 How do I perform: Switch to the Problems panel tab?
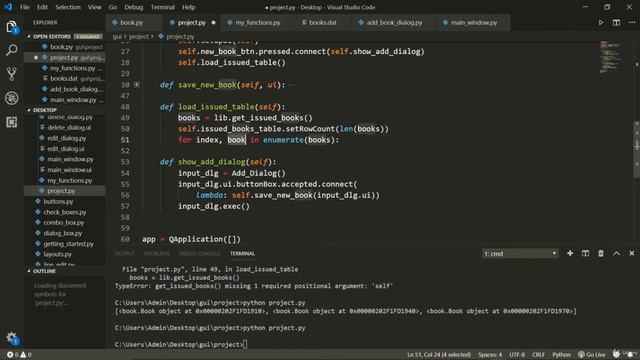(157, 253)
